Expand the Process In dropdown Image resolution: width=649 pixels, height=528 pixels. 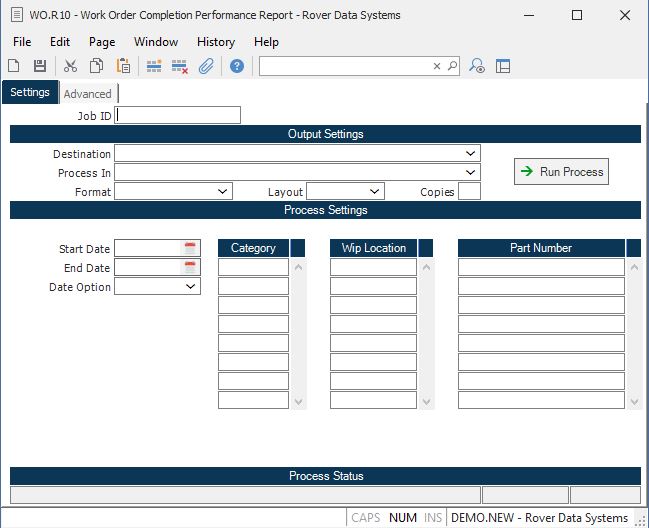coord(470,173)
